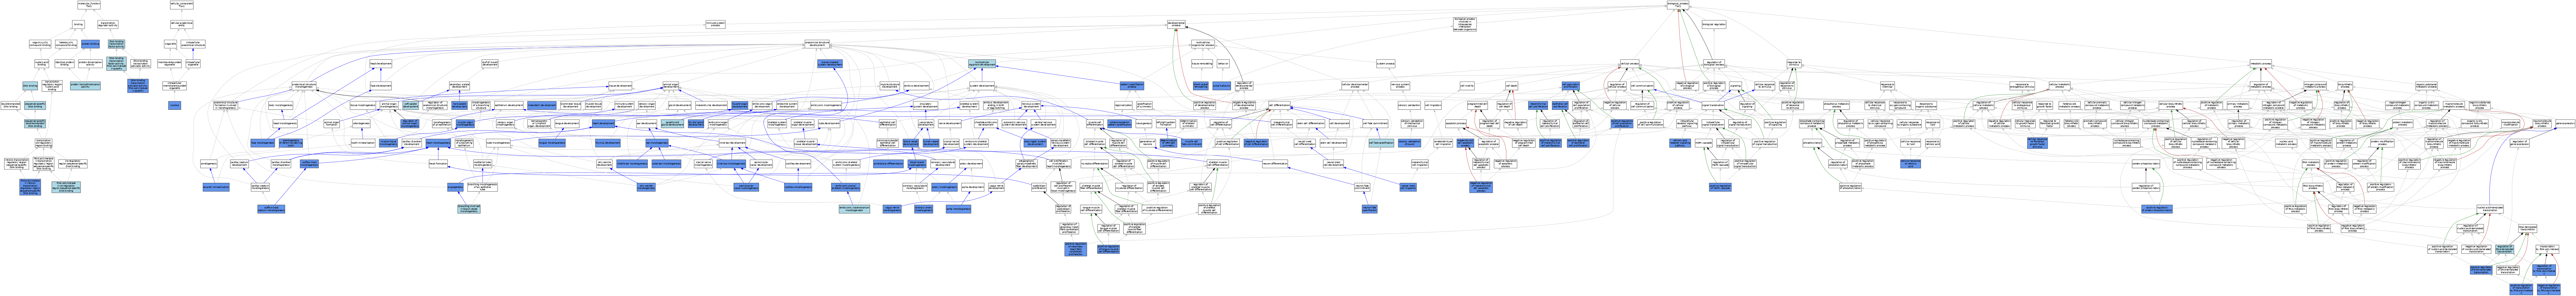This screenshot has width=2576, height=296.
Task: Click the 'gland development' node
Action: [x=680, y=105]
